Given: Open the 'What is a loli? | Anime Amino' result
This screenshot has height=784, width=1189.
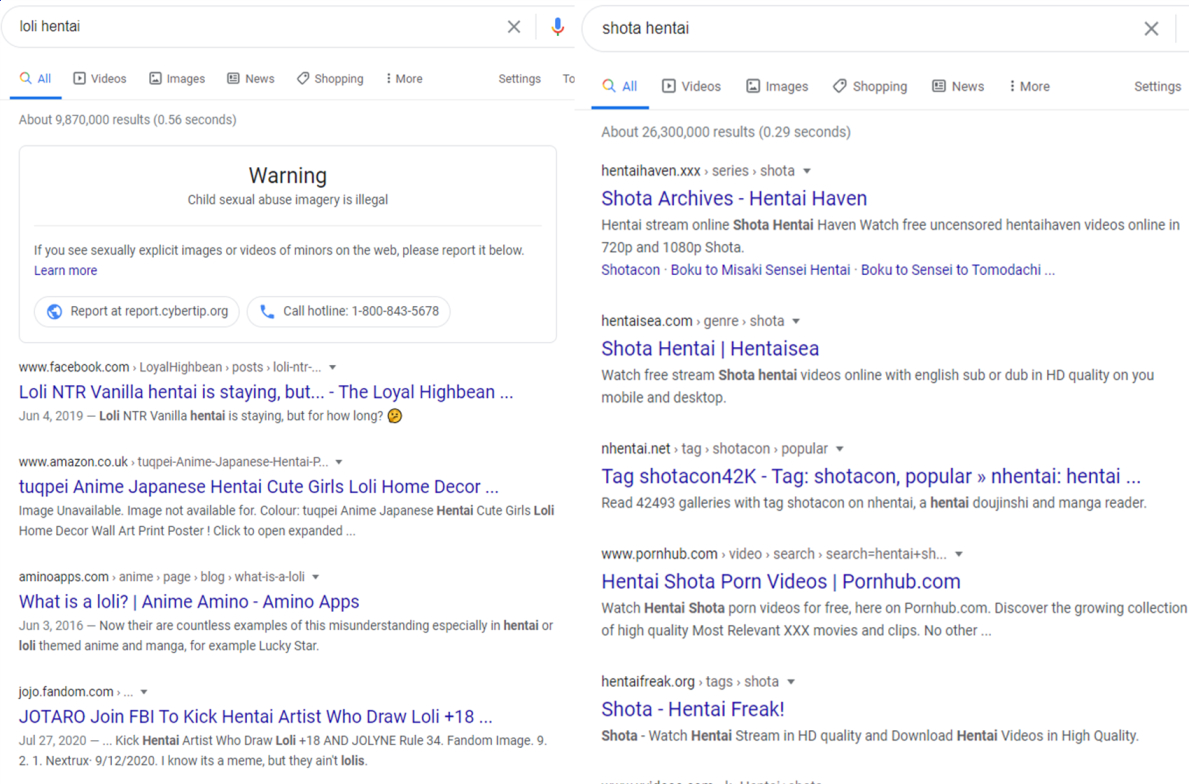Looking at the screenshot, I should pyautogui.click(x=189, y=602).
